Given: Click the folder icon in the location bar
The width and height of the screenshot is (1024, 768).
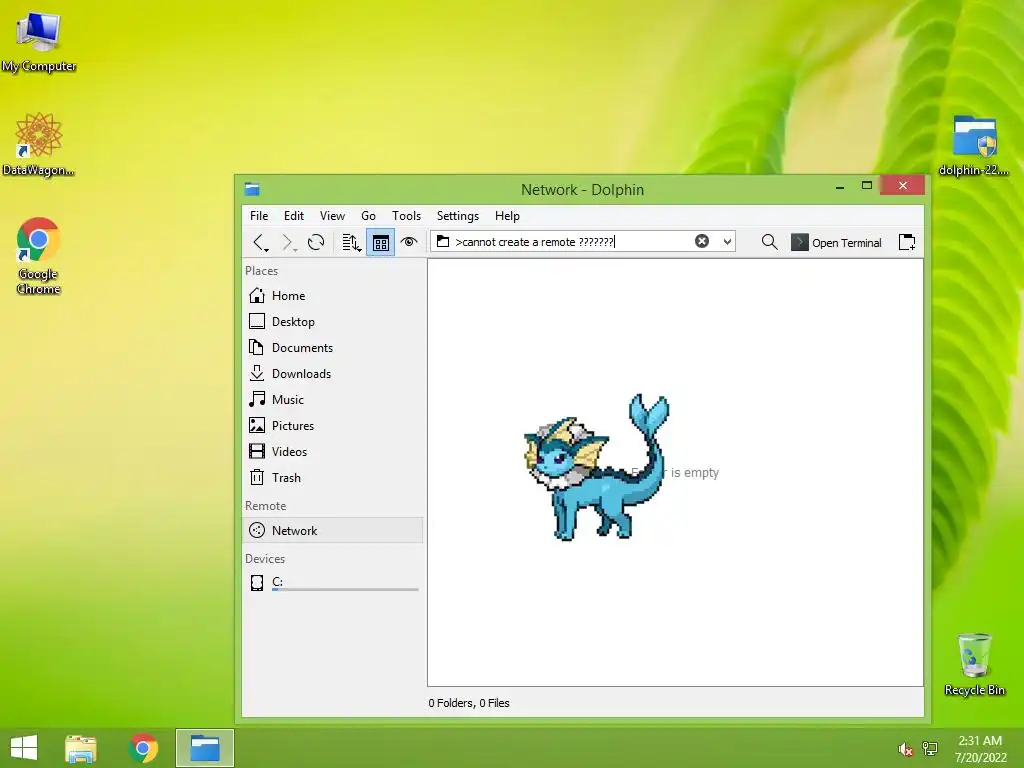Looking at the screenshot, I should [x=443, y=241].
